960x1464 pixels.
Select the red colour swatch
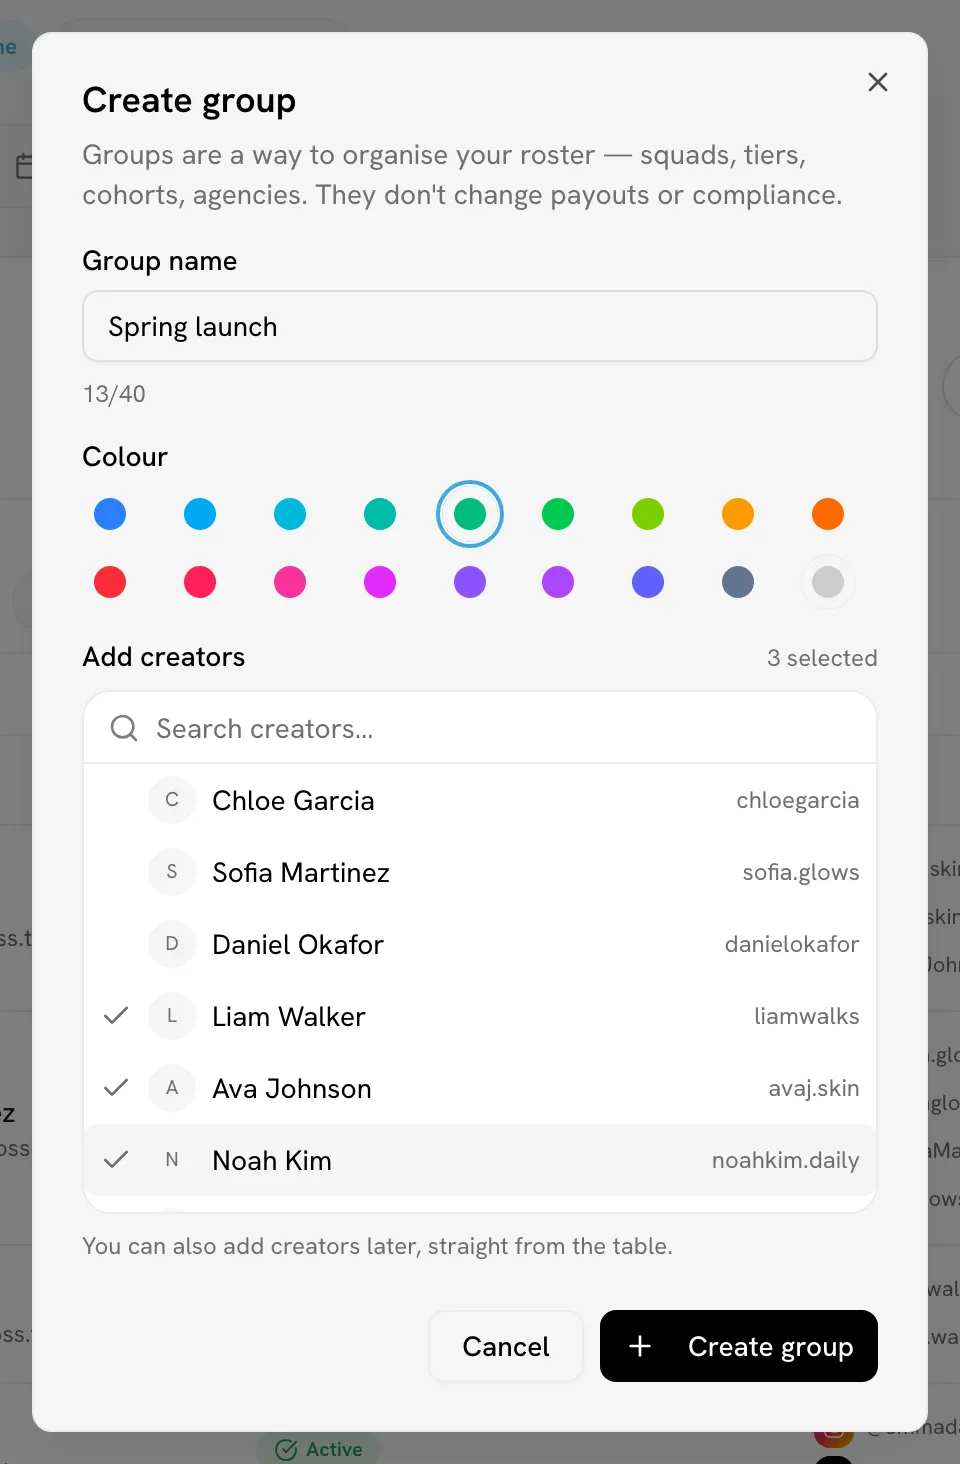tap(110, 582)
